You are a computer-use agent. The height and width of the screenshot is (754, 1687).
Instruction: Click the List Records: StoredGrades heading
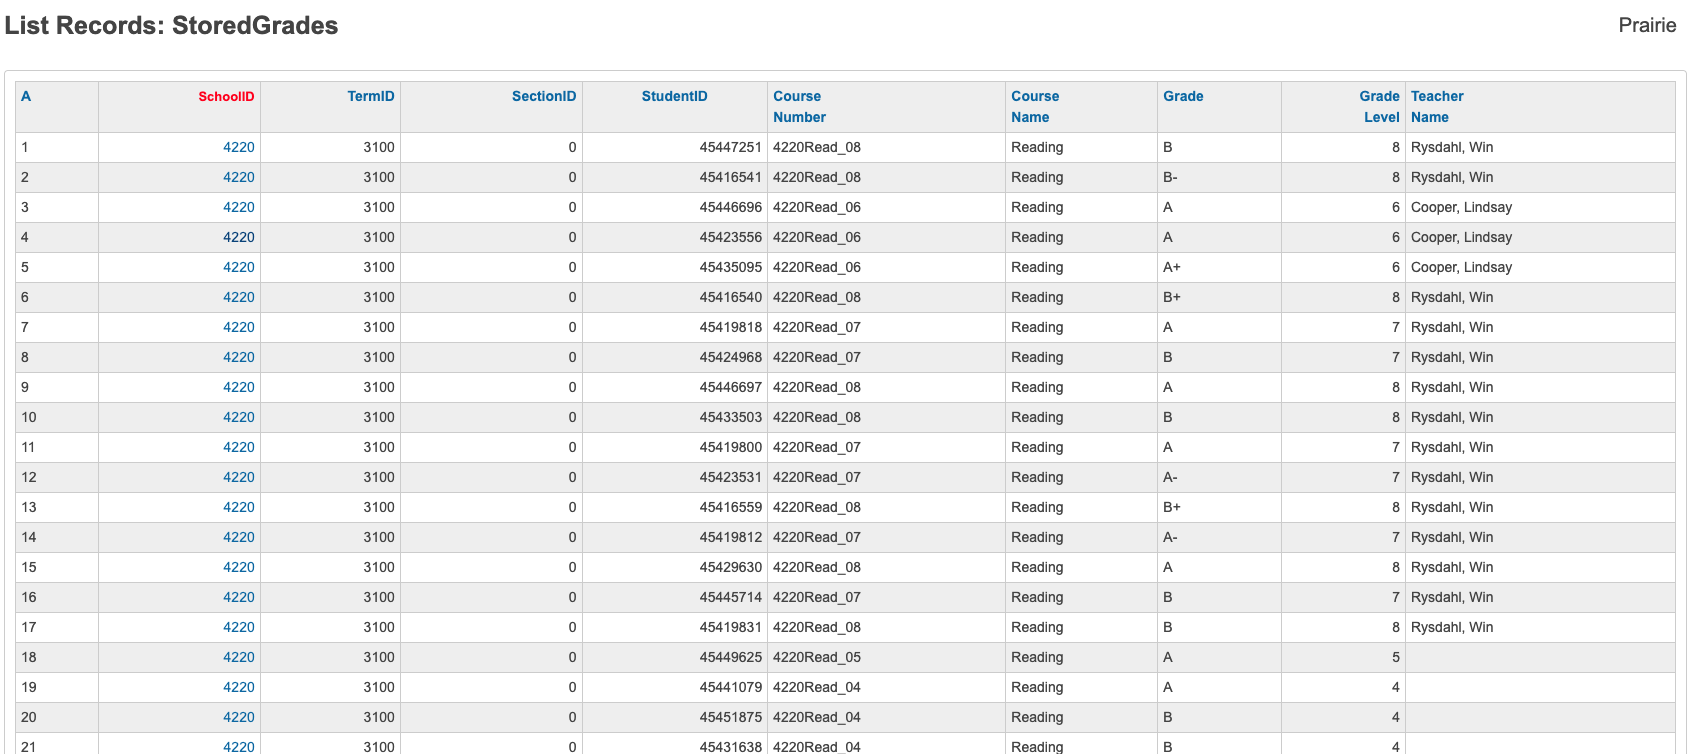click(171, 25)
